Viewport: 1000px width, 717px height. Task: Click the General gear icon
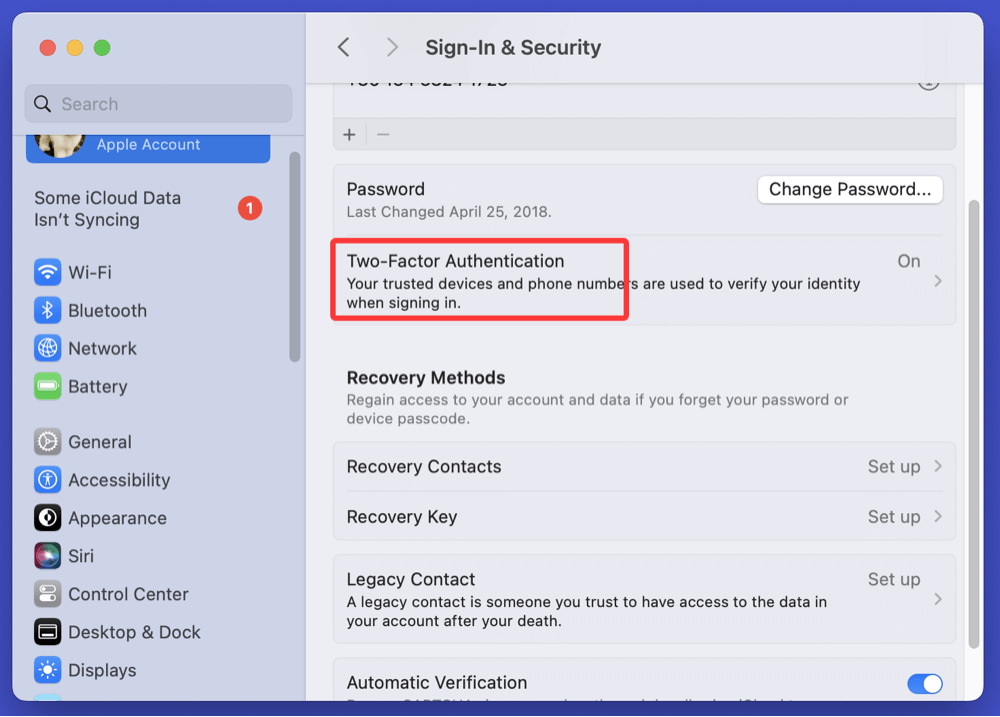tap(47, 442)
